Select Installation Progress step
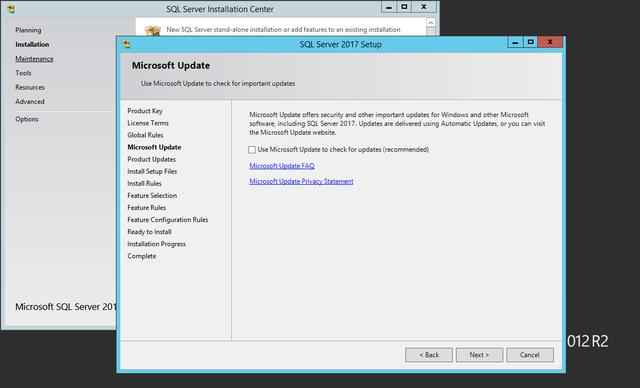This screenshot has height=388, width=640. (x=156, y=244)
